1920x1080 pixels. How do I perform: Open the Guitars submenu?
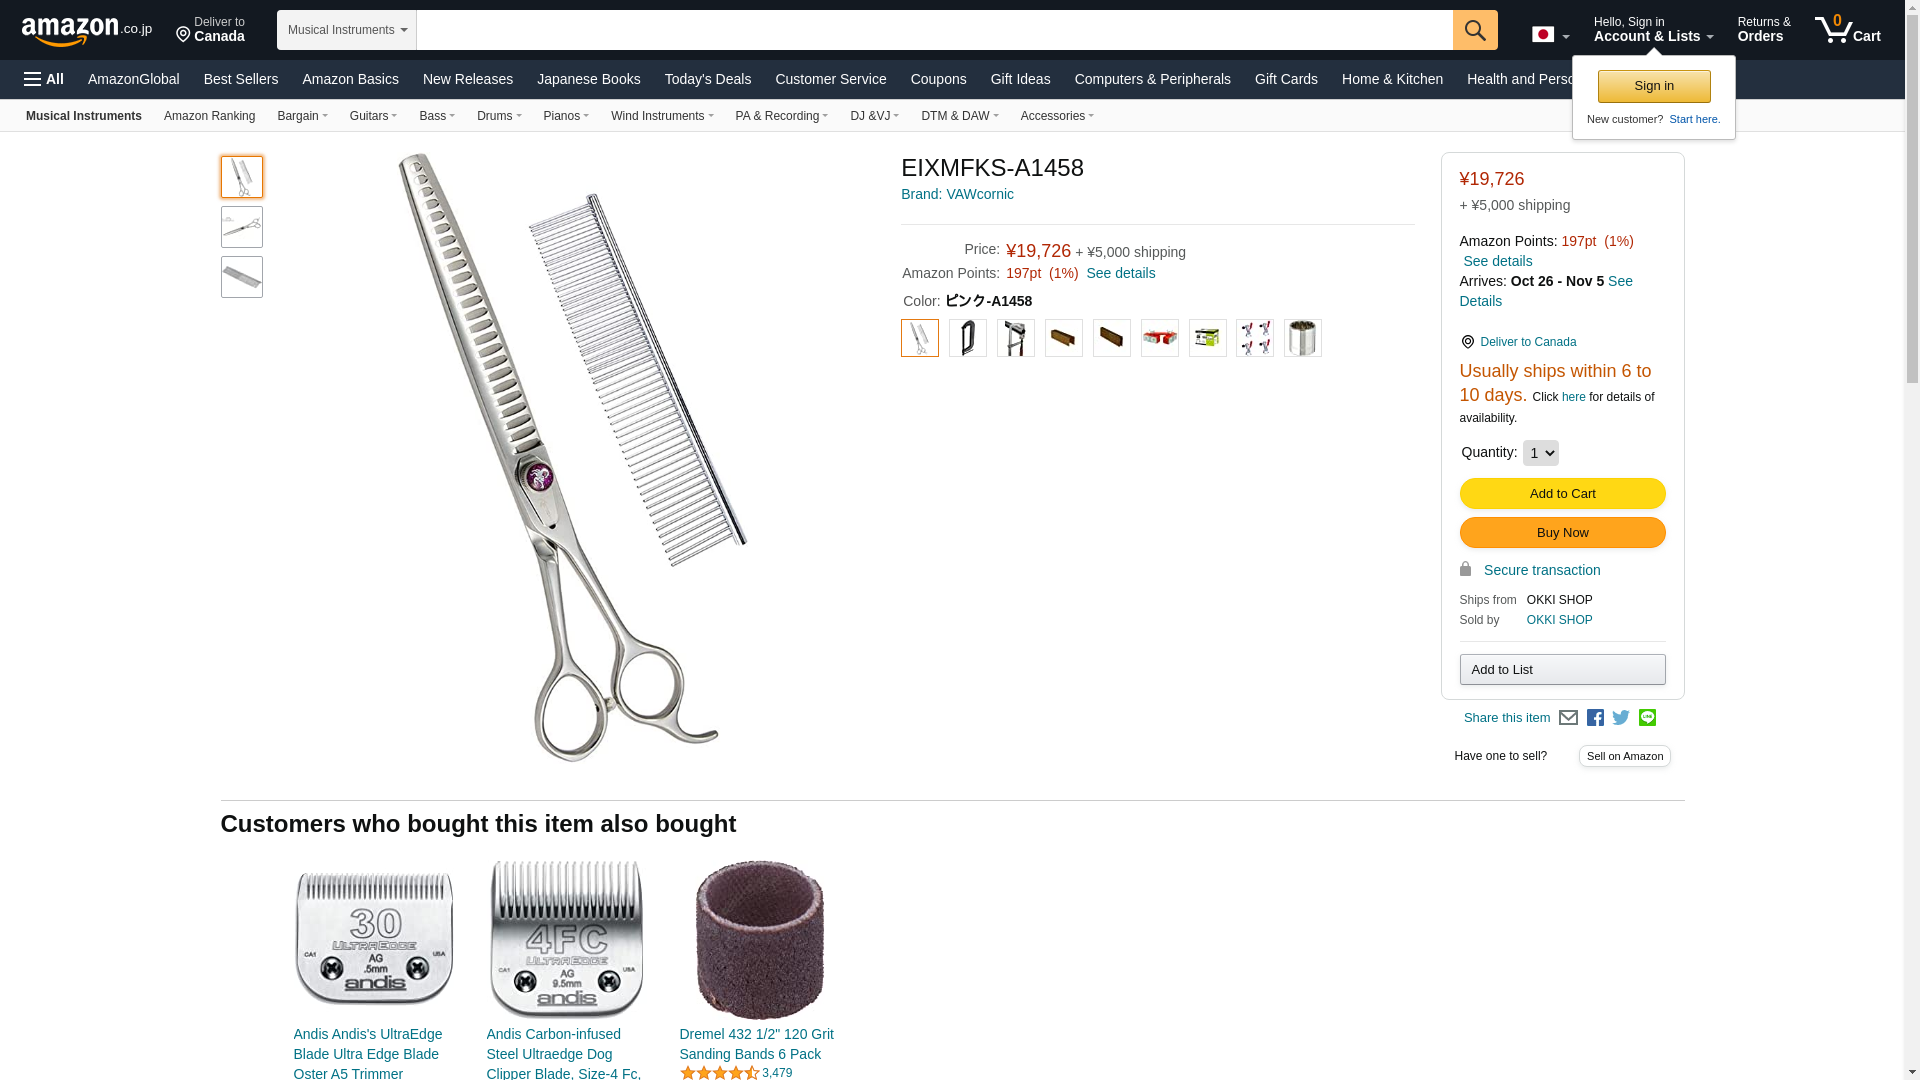coord(373,116)
